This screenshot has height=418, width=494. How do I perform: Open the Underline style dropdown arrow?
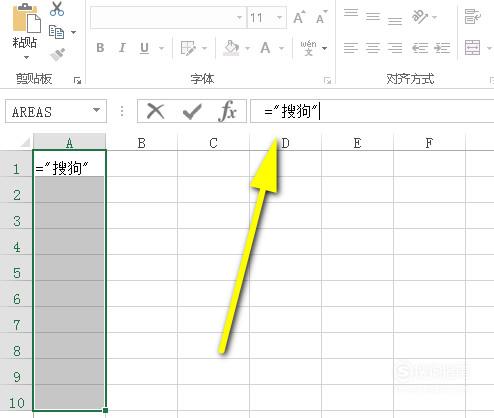162,49
